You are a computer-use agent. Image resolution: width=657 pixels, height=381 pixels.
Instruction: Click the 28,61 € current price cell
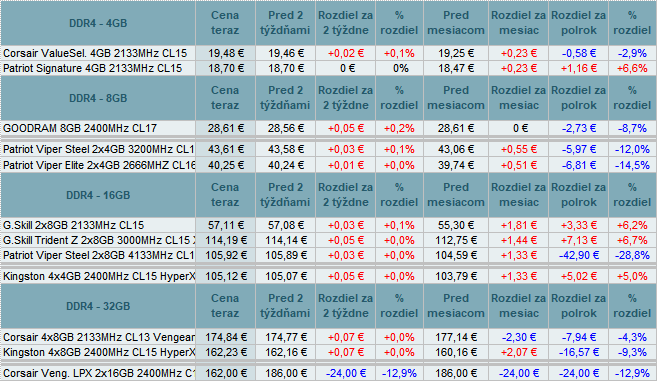point(225,128)
